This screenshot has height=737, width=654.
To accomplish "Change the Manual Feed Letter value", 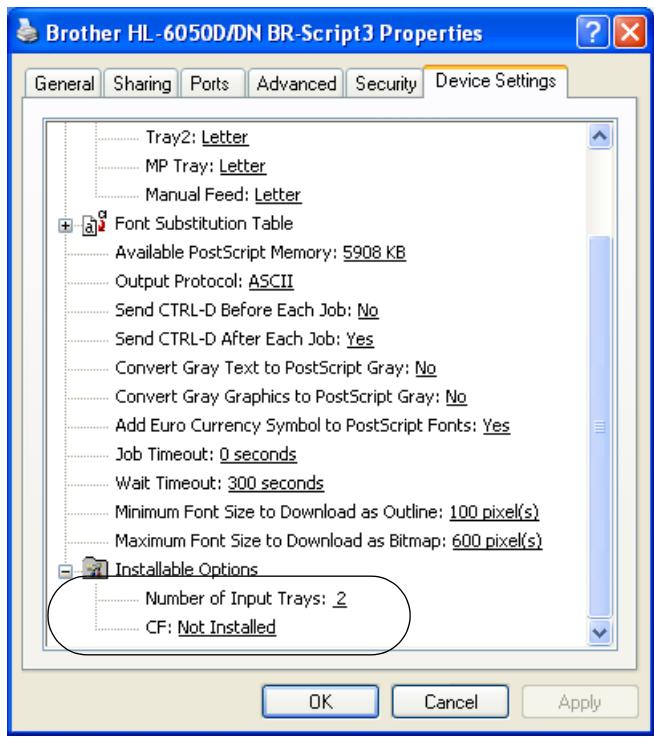I will point(277,195).
